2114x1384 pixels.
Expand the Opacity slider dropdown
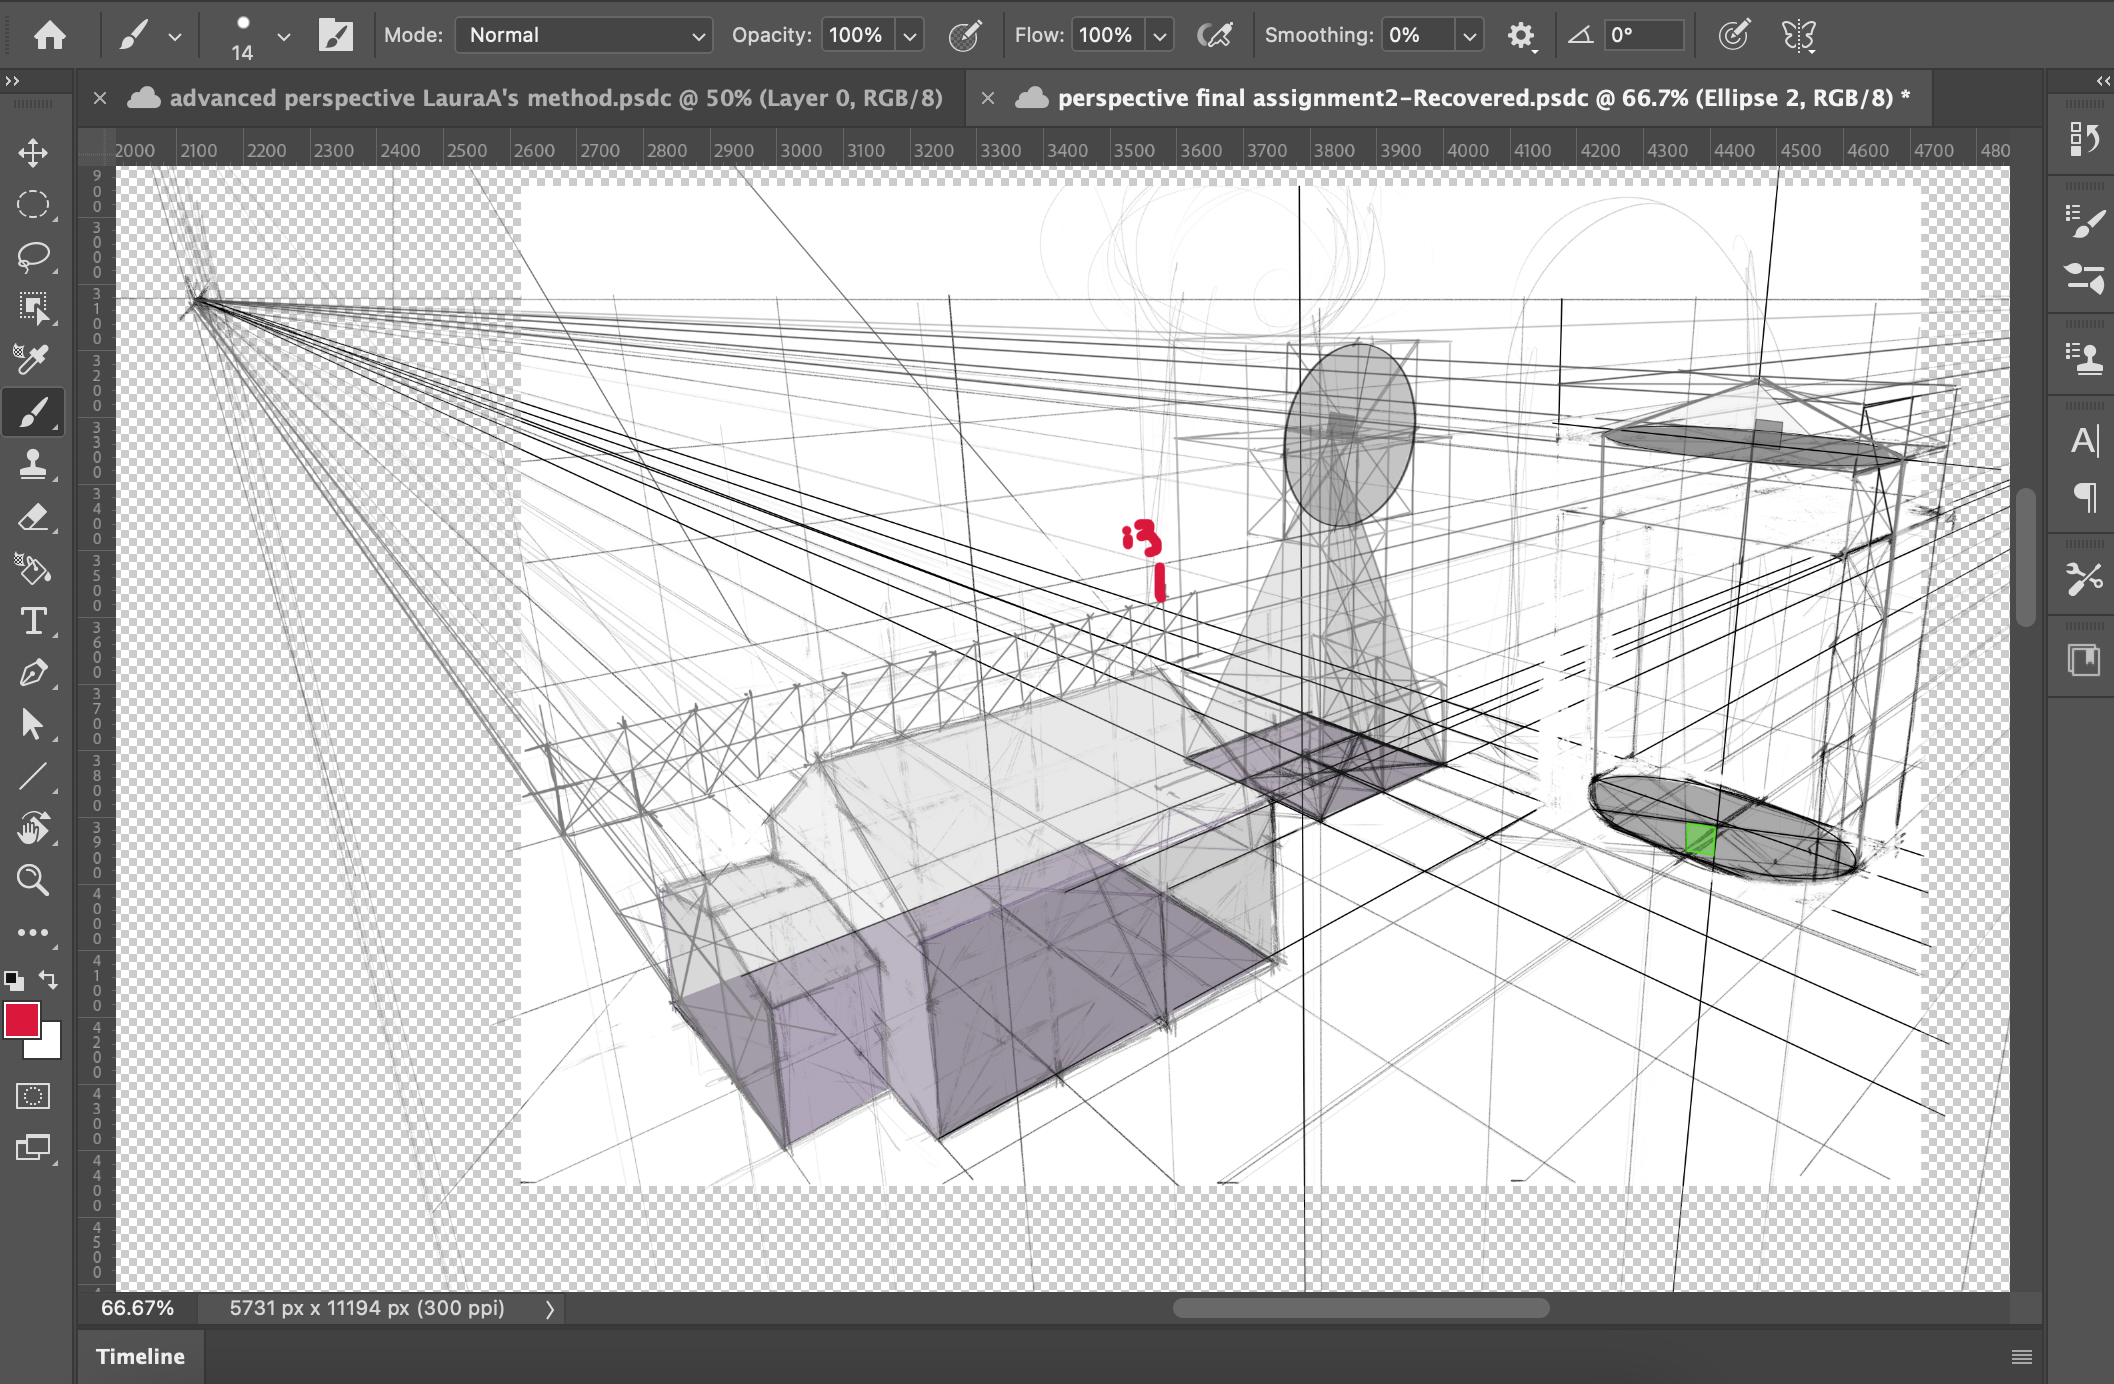coord(910,36)
